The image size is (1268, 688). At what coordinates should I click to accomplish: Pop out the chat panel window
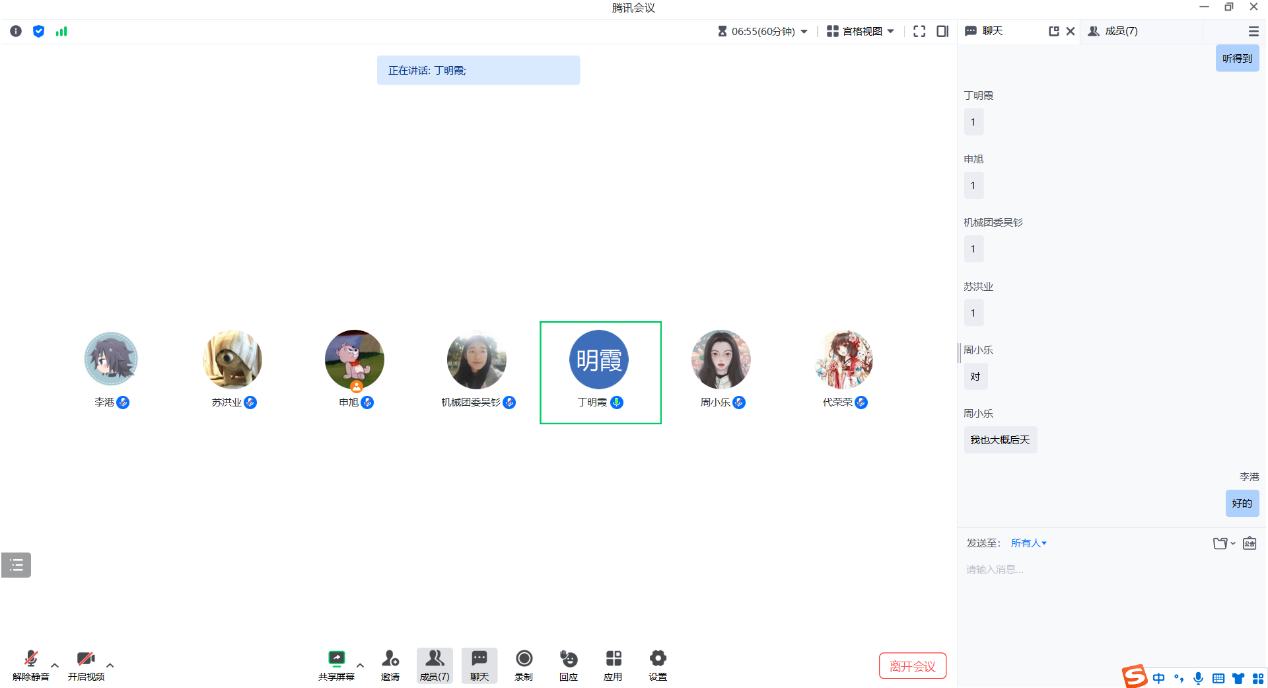tap(1053, 31)
